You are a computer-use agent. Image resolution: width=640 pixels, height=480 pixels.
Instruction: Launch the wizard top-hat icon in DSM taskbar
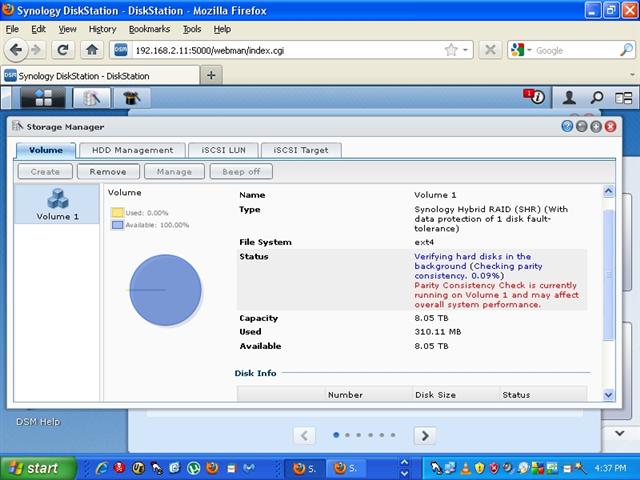pyautogui.click(x=131, y=98)
